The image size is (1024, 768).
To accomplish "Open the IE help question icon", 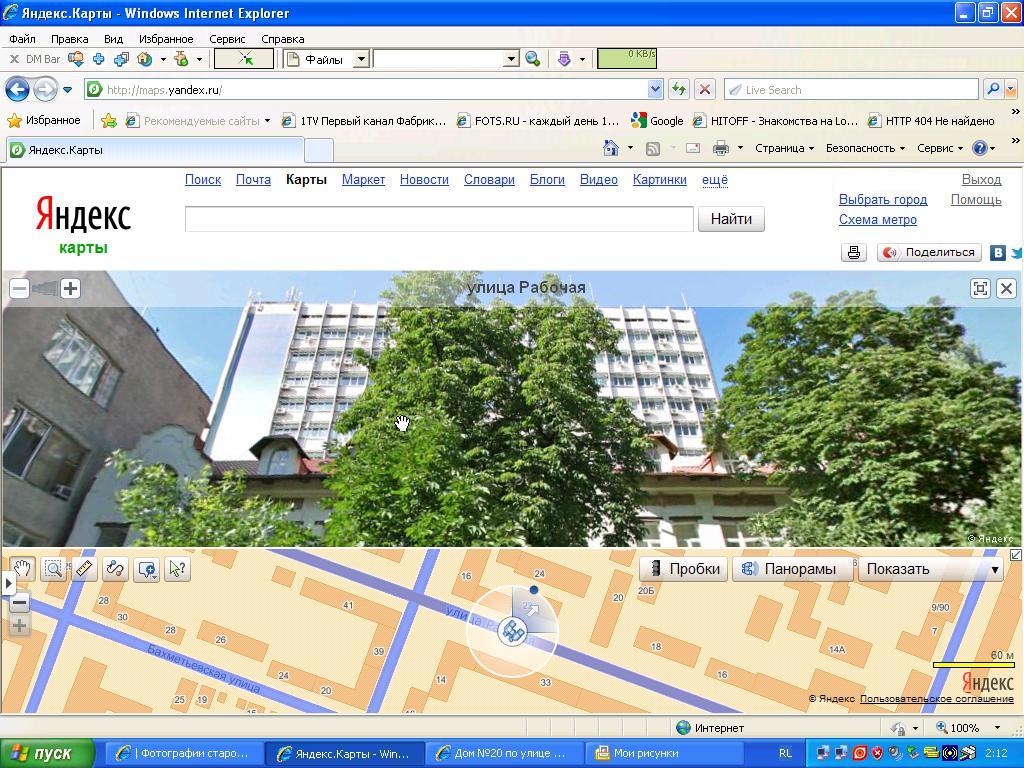I will [x=980, y=148].
